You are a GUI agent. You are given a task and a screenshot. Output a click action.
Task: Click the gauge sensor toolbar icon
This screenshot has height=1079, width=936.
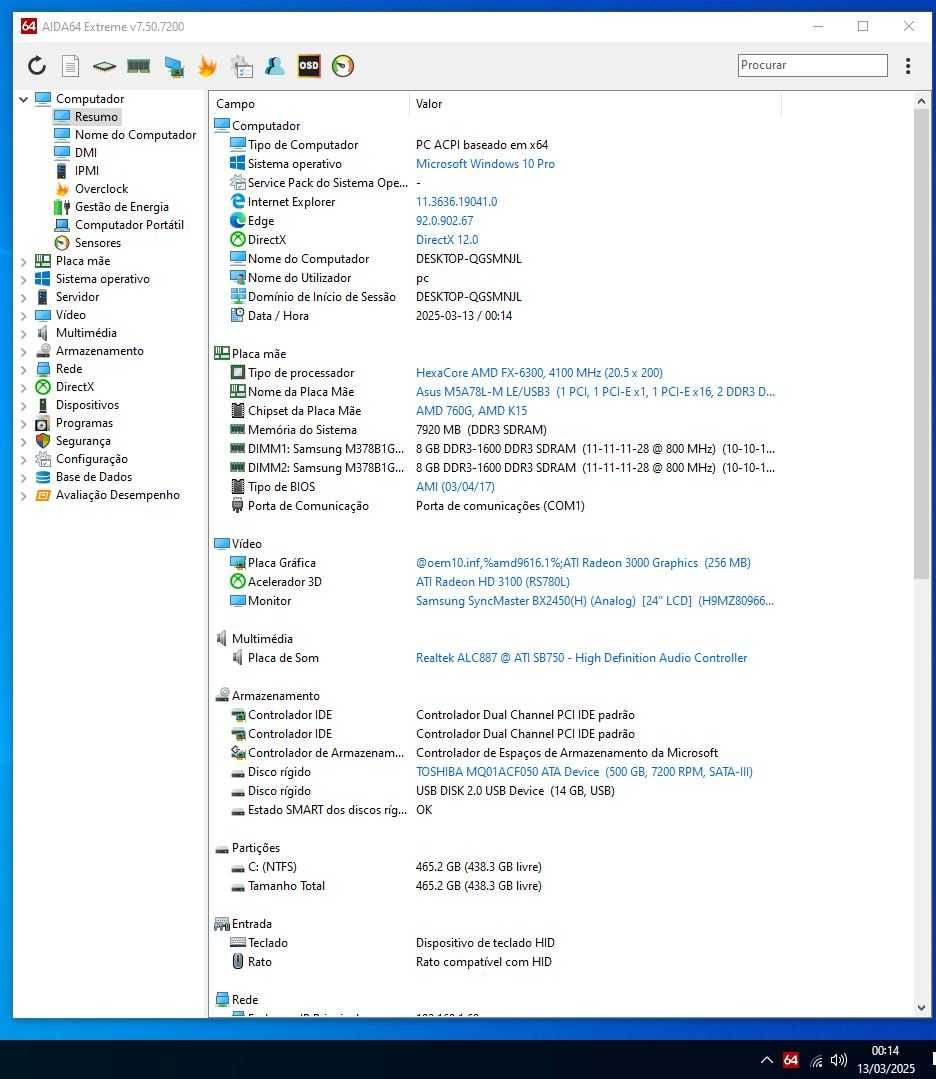(343, 66)
